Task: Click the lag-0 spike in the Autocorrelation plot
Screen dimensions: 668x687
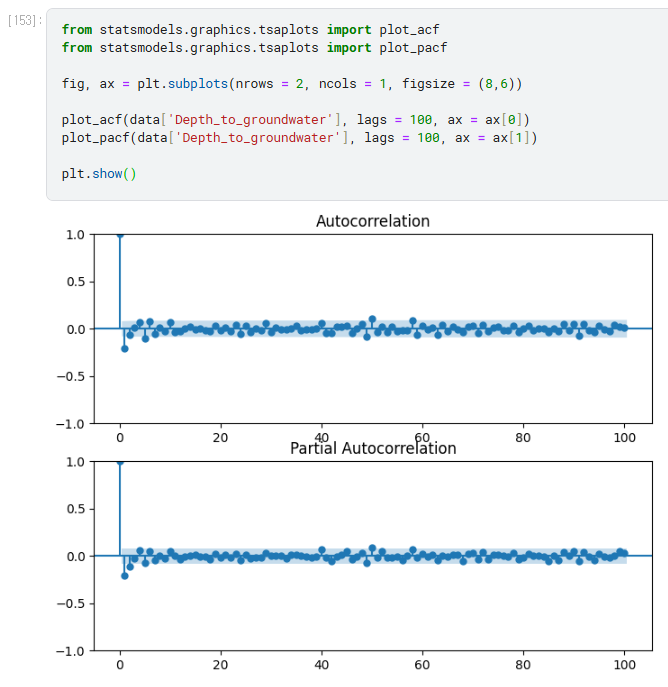Action: point(120,282)
